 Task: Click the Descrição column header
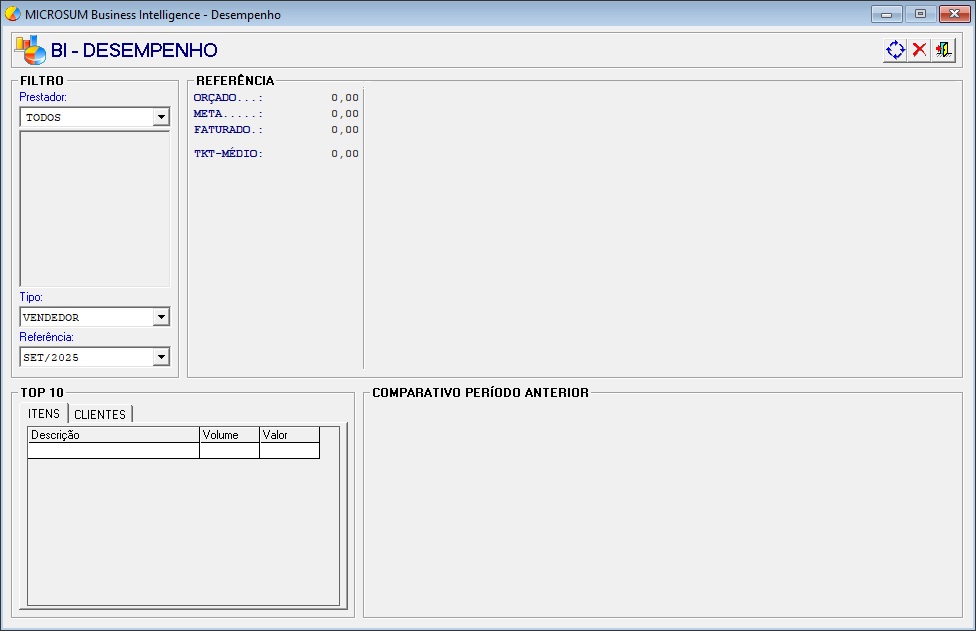(113, 435)
